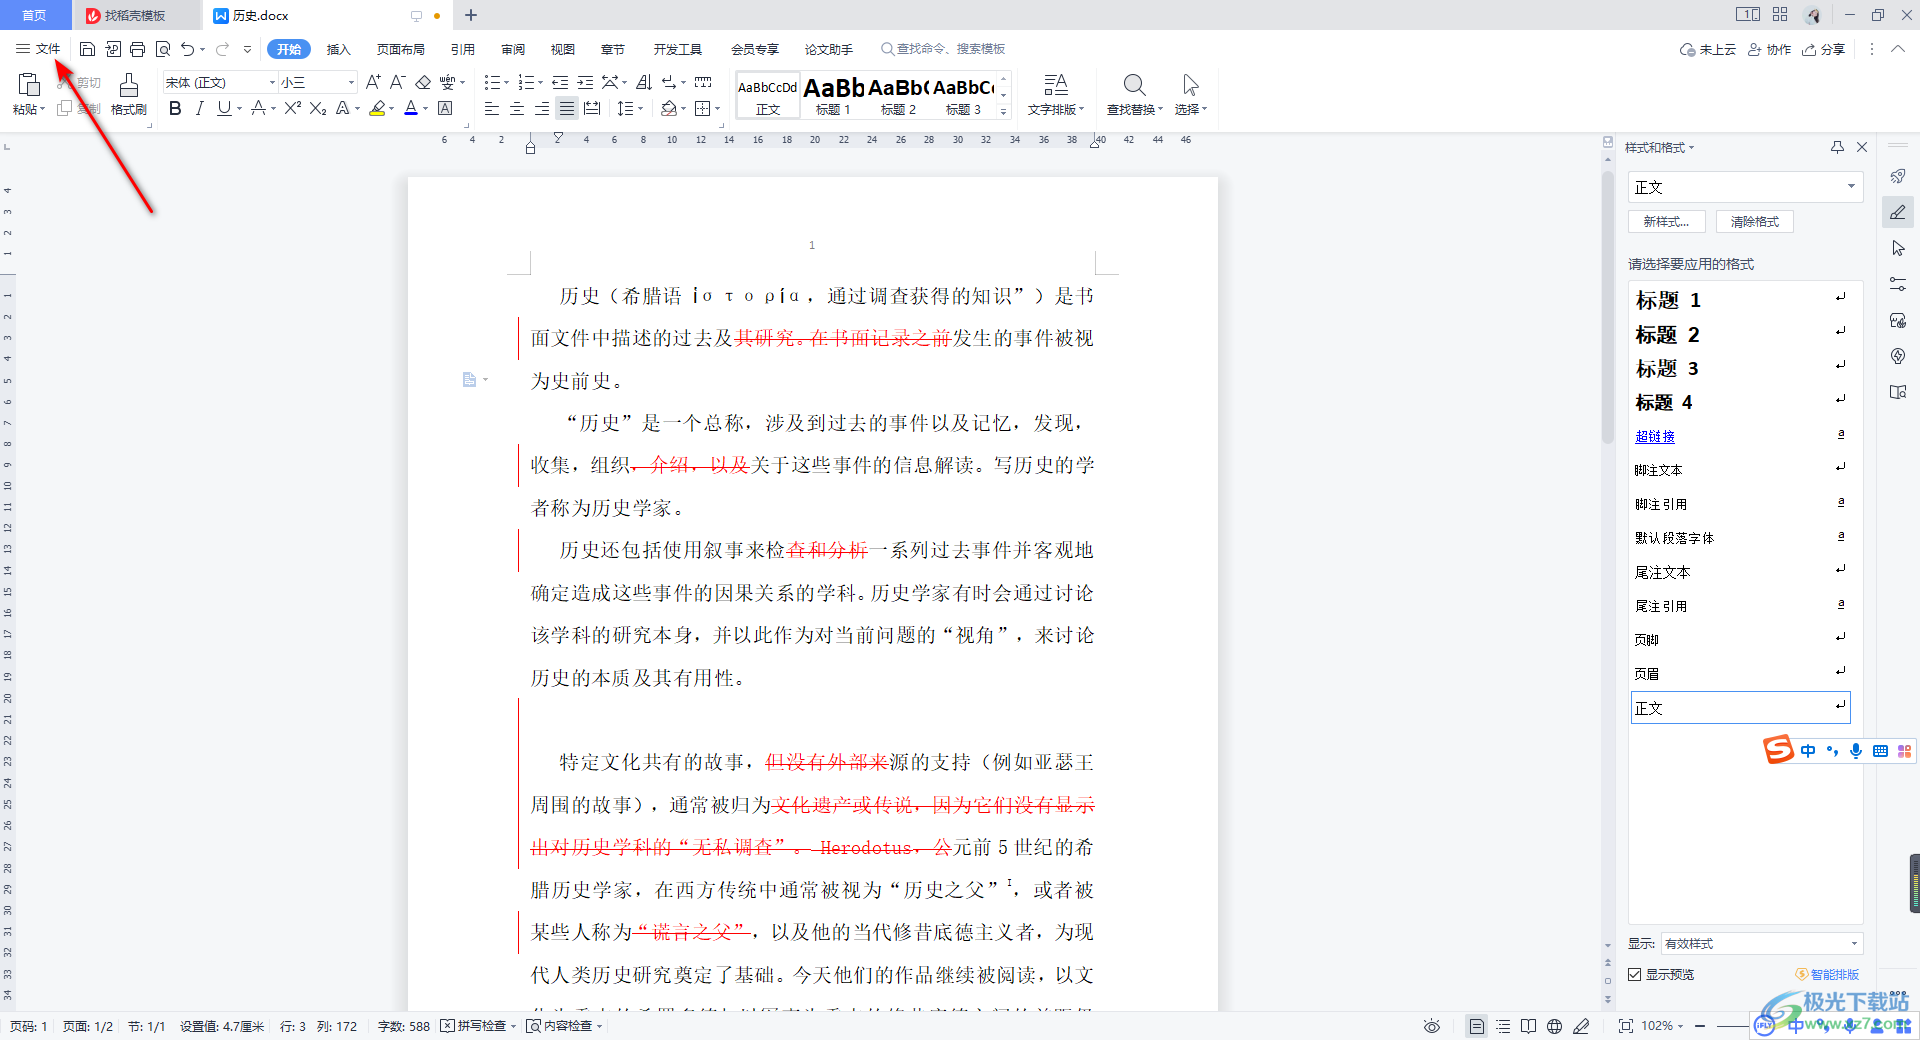
Task: Click fit-to-page zoom icon in status bar
Action: tap(1625, 1026)
